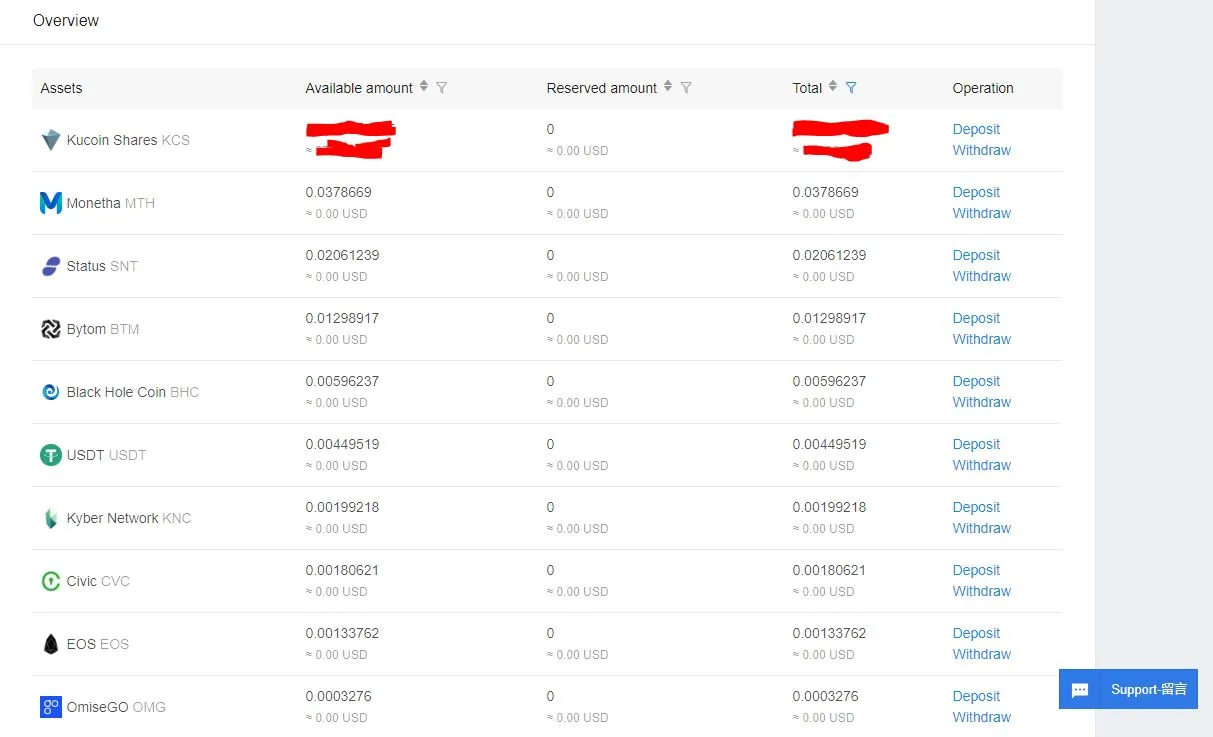
Task: Click Monetha available amount 0.0378669
Action: click(x=338, y=192)
